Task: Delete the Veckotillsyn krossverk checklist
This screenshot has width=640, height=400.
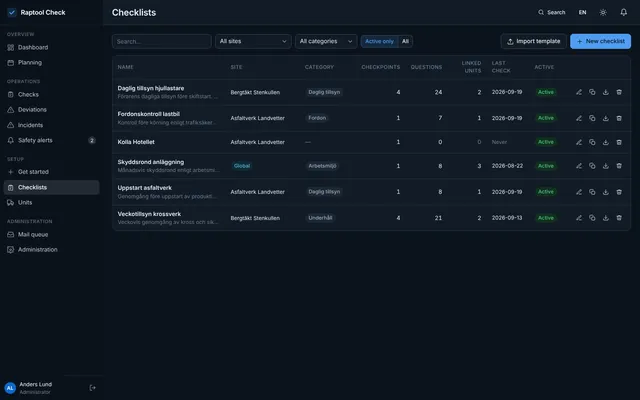Action: pyautogui.click(x=619, y=218)
